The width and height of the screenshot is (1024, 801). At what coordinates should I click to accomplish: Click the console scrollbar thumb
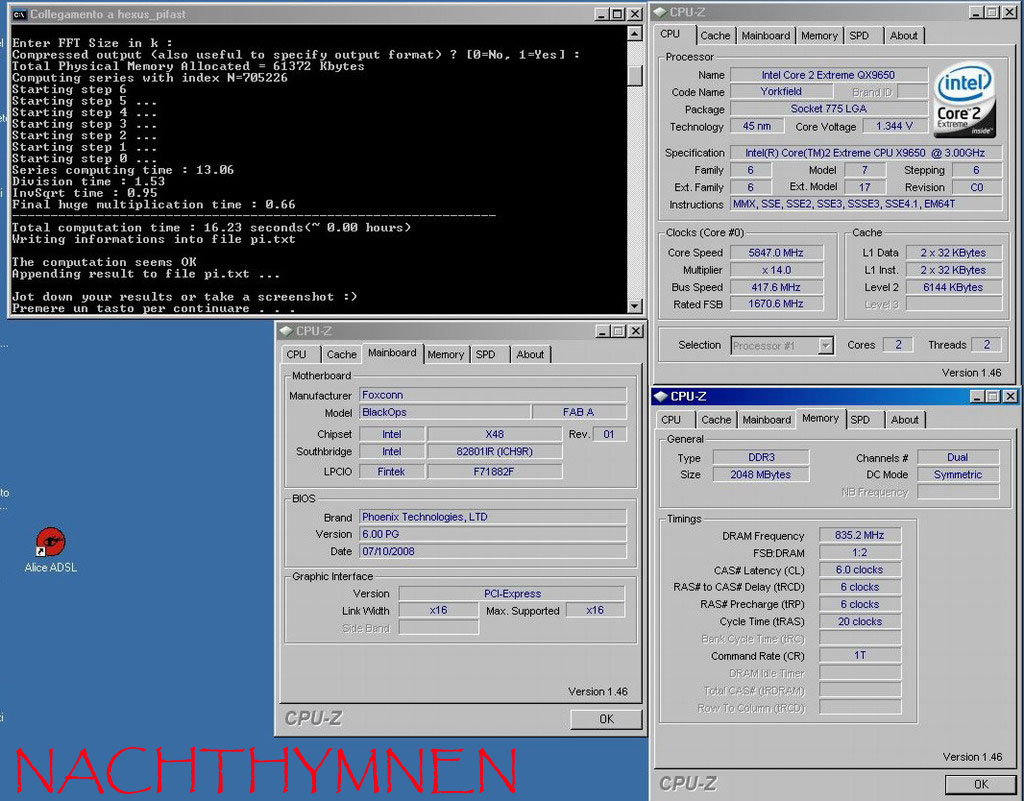point(635,75)
